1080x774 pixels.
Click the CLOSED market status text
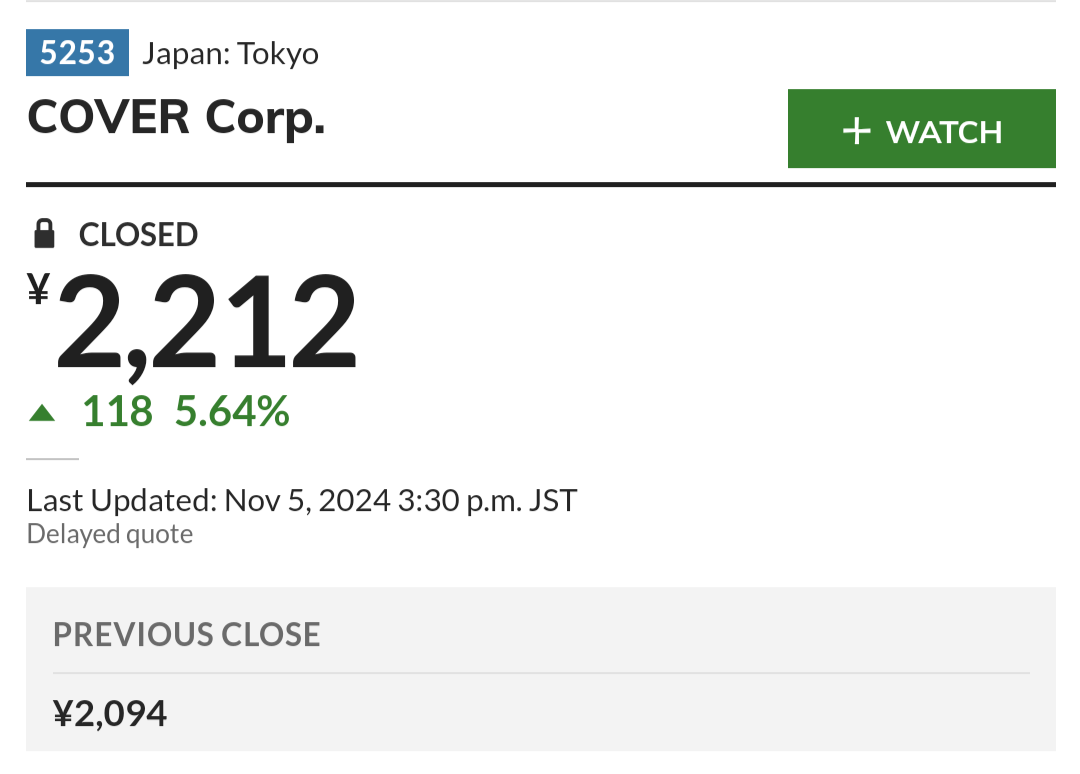click(x=138, y=235)
